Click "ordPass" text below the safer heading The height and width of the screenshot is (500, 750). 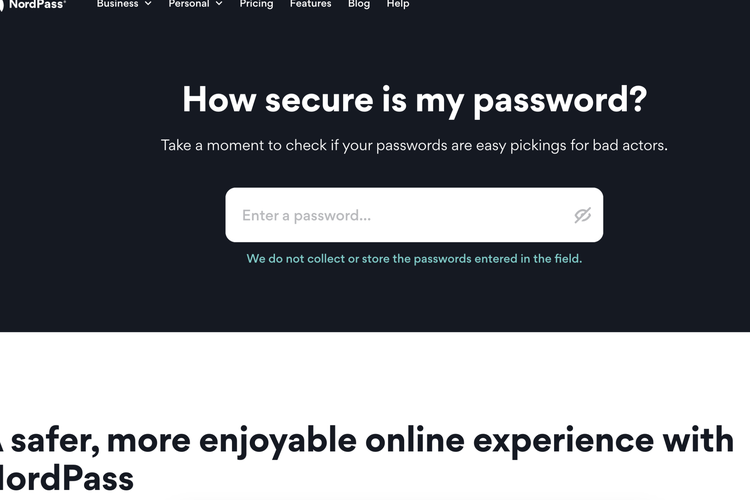[70, 477]
